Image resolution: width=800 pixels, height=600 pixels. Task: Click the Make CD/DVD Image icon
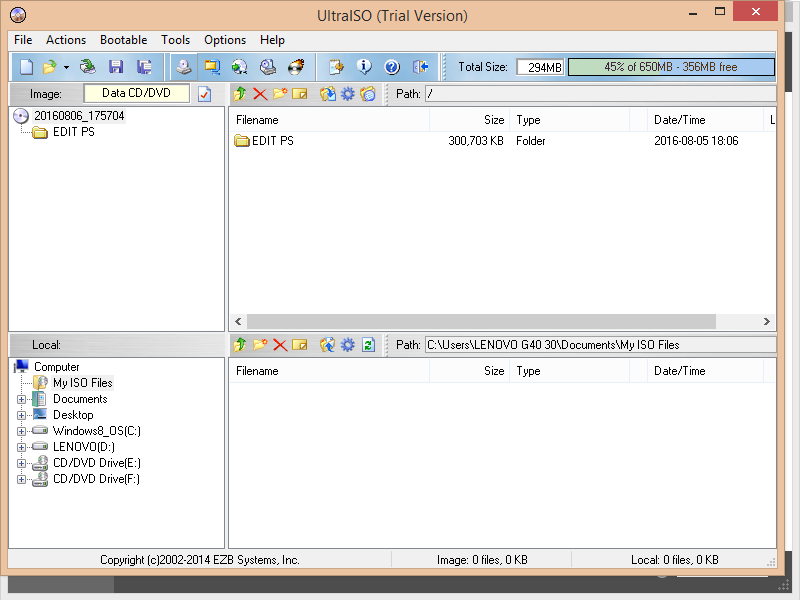click(x=184, y=67)
